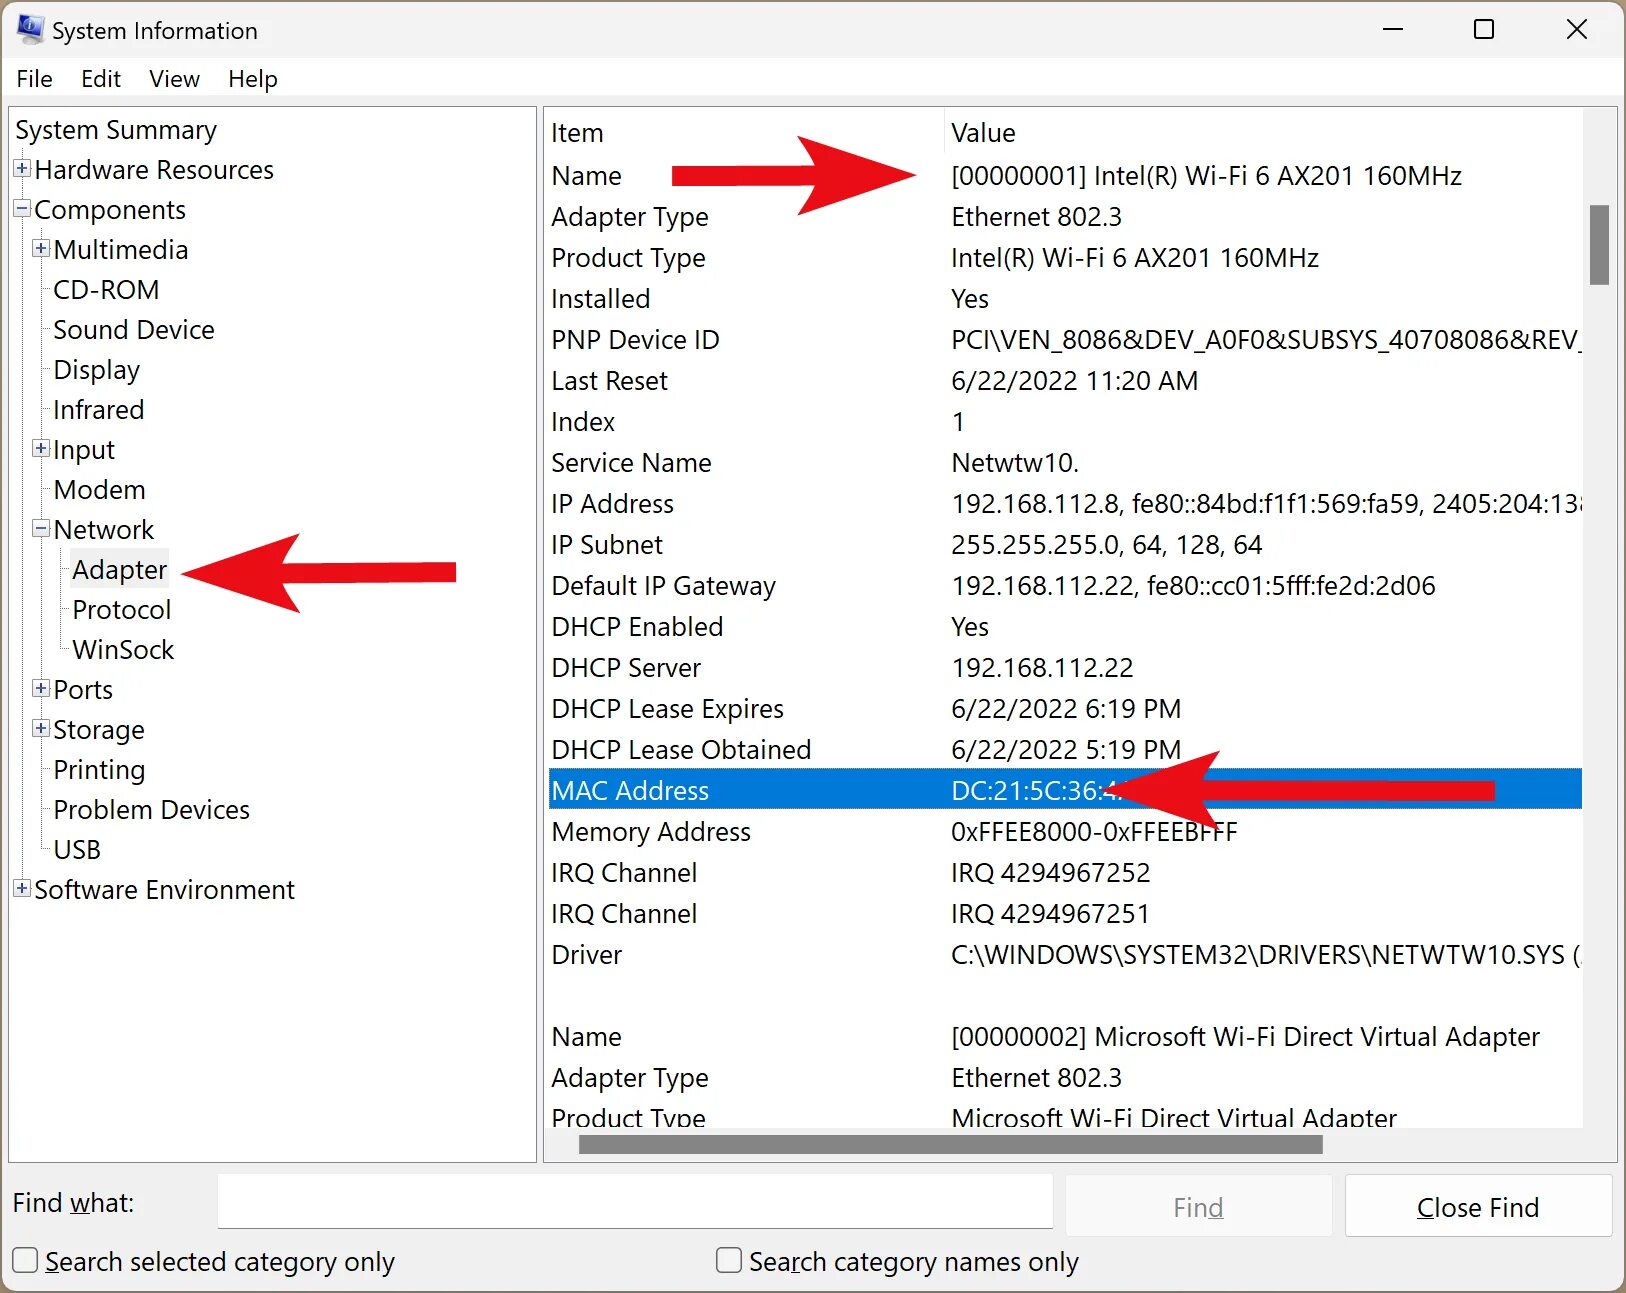The height and width of the screenshot is (1293, 1626).
Task: Expand the Ports tree node
Action: [x=41, y=688]
